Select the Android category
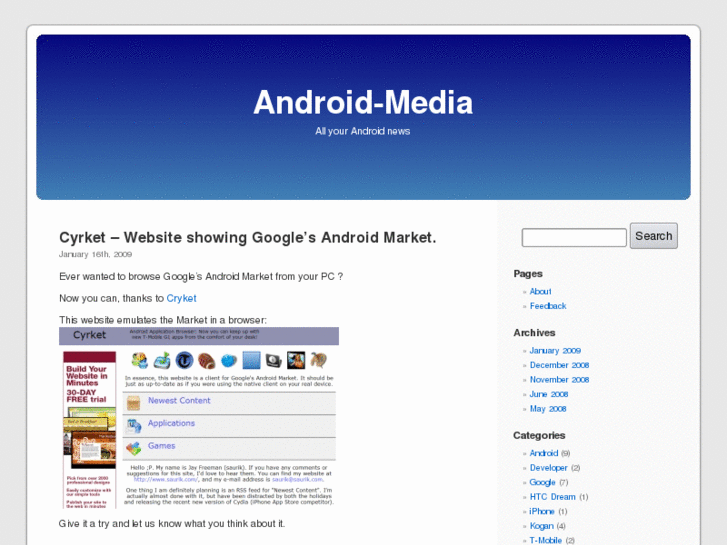727x545 pixels. pos(544,453)
